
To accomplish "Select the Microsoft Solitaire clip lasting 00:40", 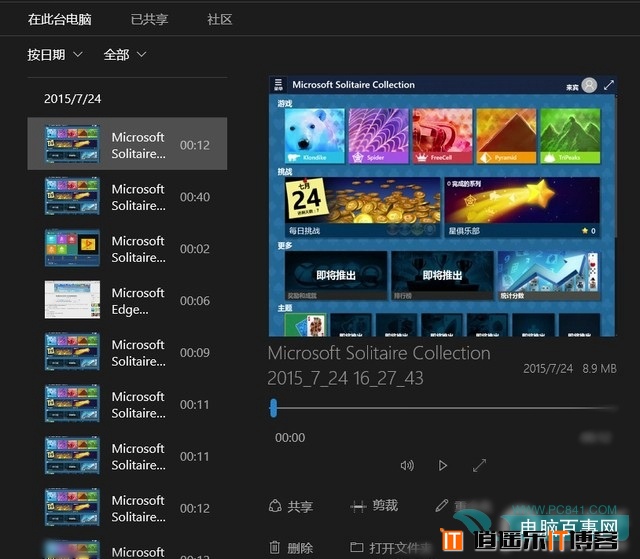I will click(x=127, y=197).
